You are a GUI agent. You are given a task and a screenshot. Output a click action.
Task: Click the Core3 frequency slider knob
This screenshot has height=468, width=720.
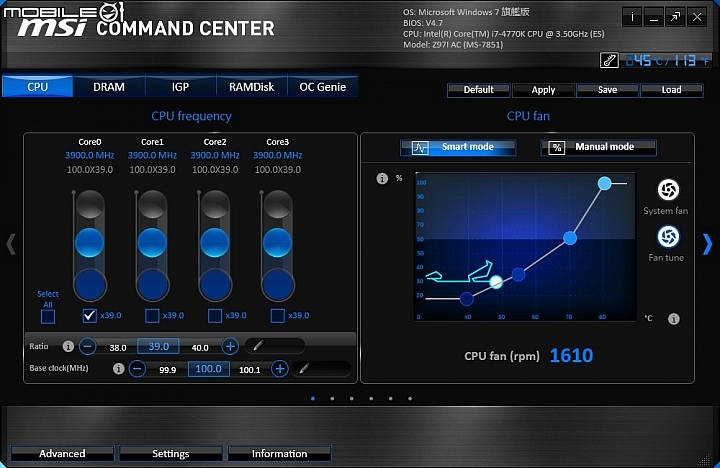click(x=277, y=242)
